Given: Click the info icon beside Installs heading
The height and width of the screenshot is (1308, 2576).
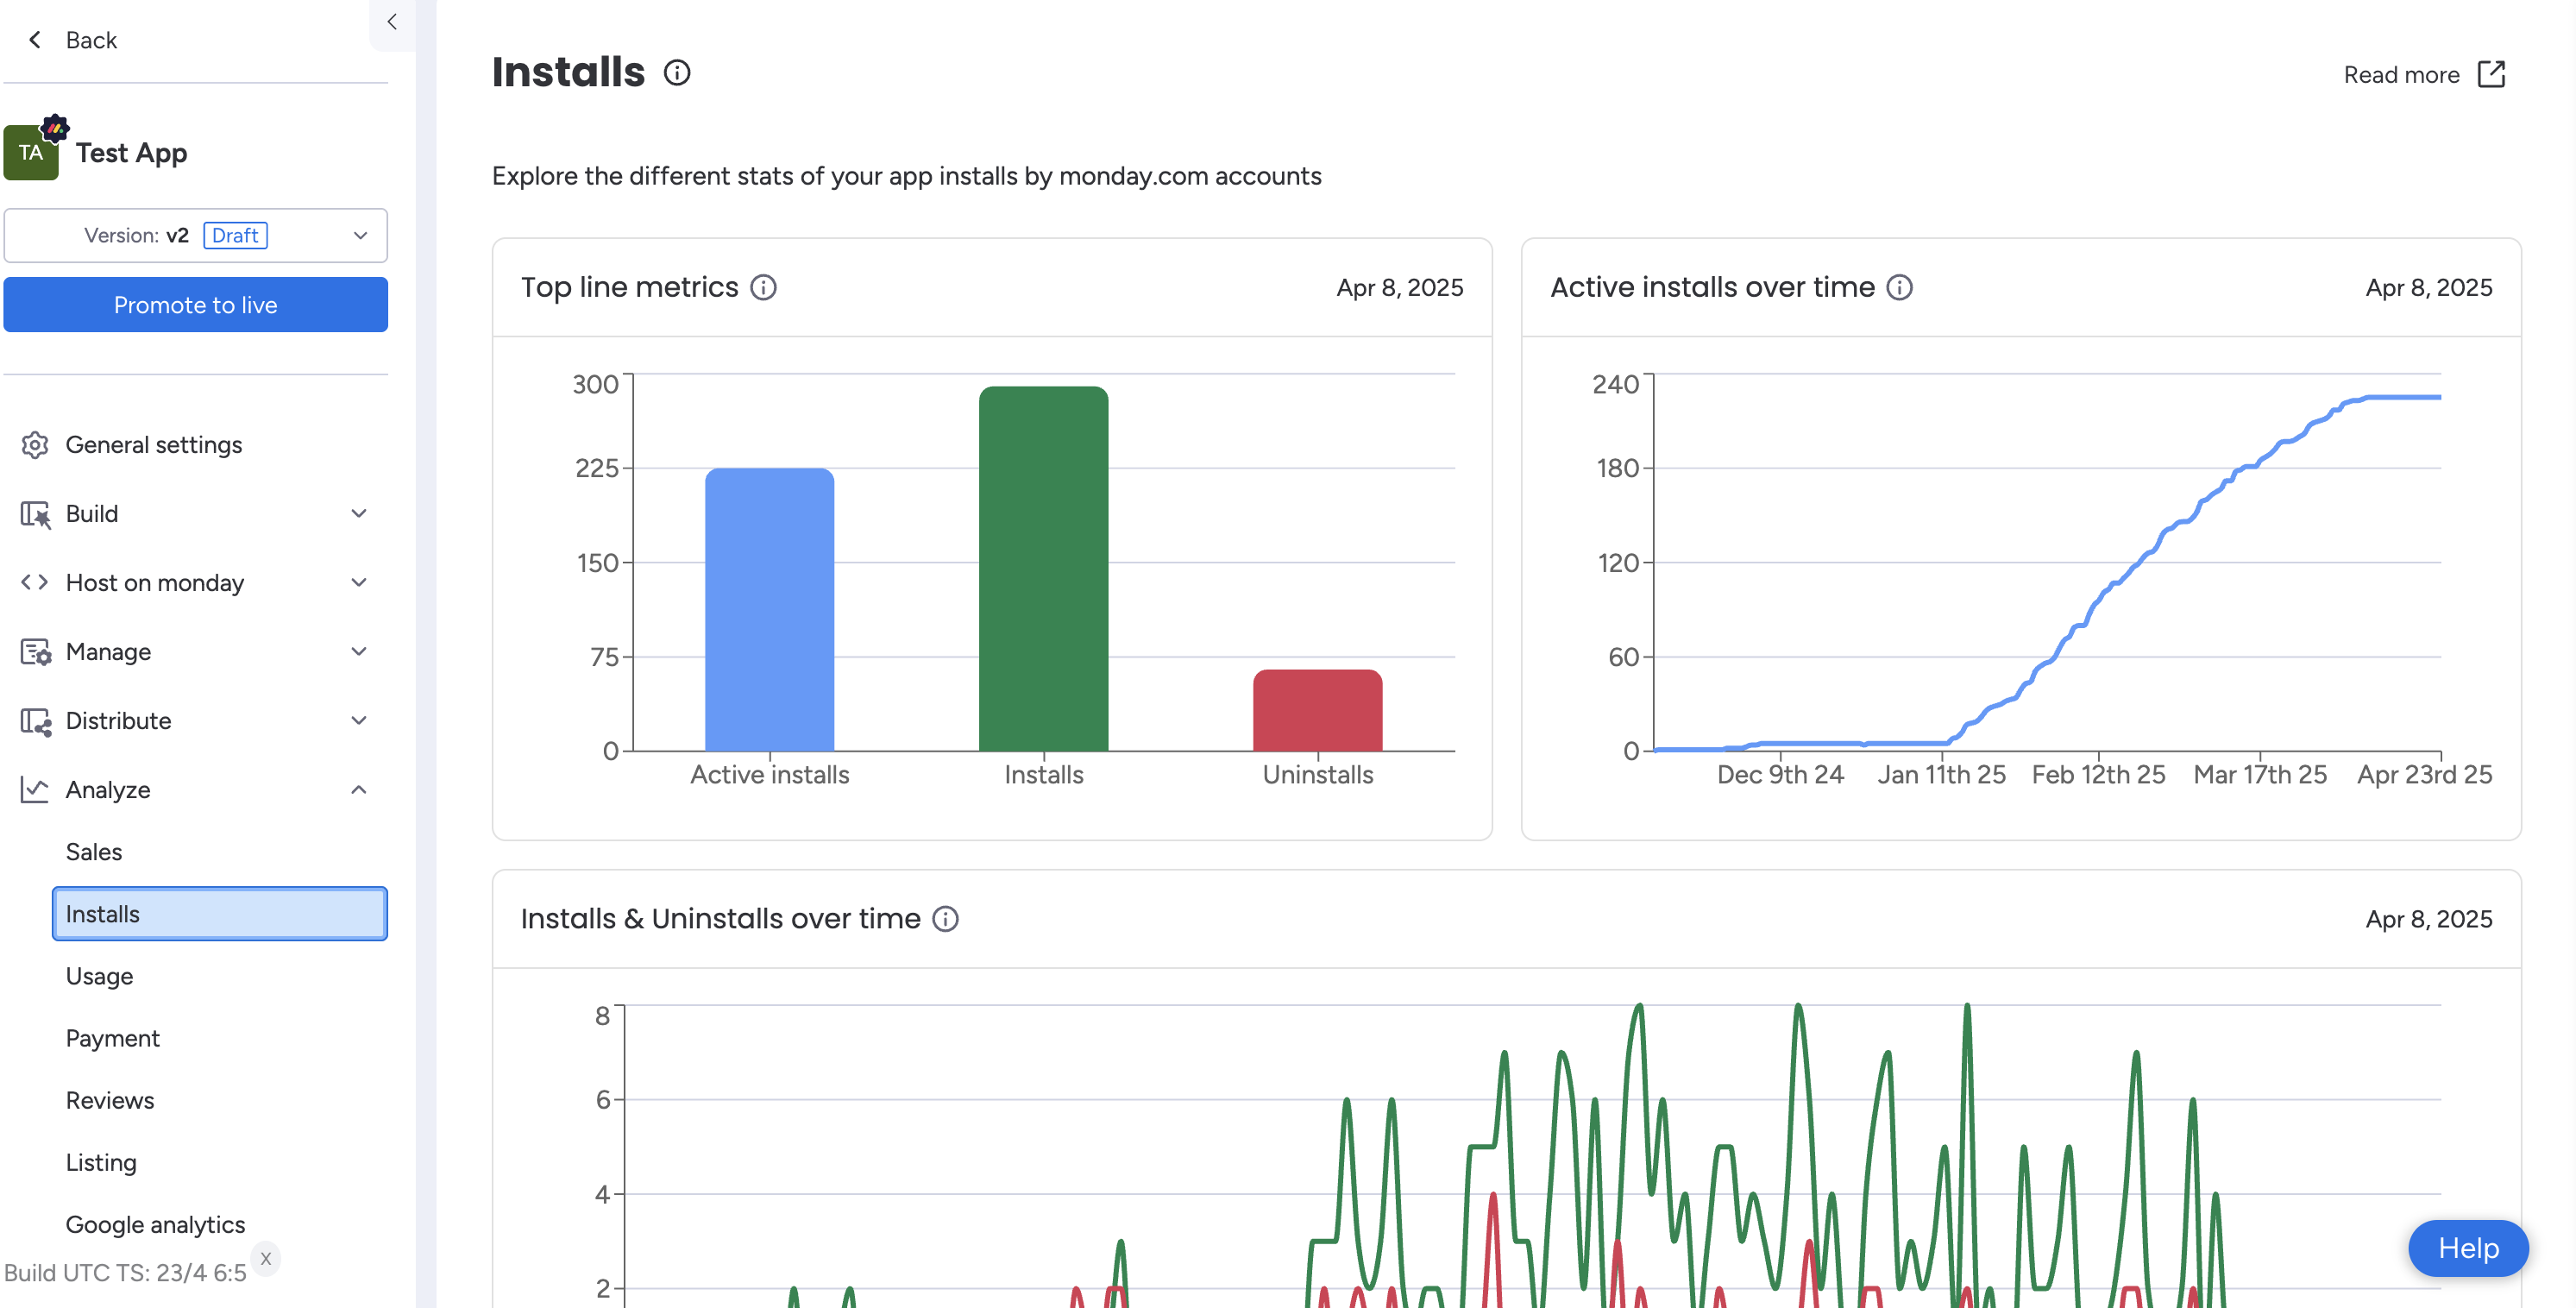Looking at the screenshot, I should tap(677, 73).
